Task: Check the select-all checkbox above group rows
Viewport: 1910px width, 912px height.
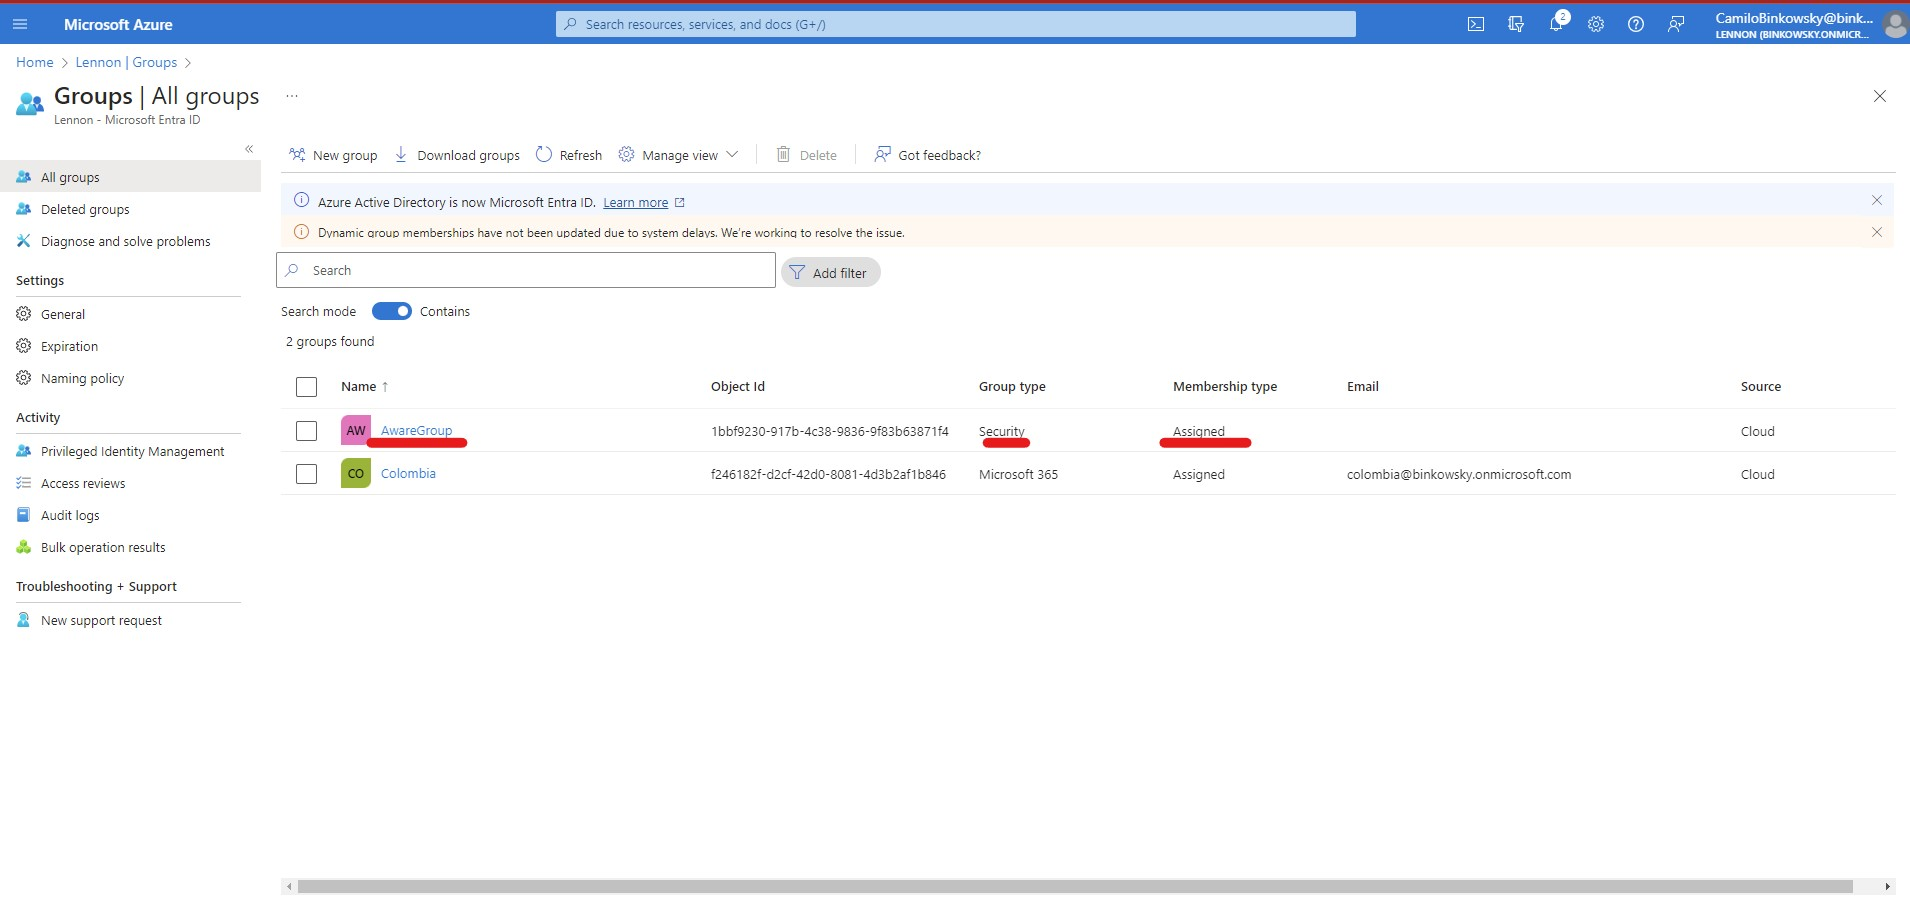Action: point(305,386)
